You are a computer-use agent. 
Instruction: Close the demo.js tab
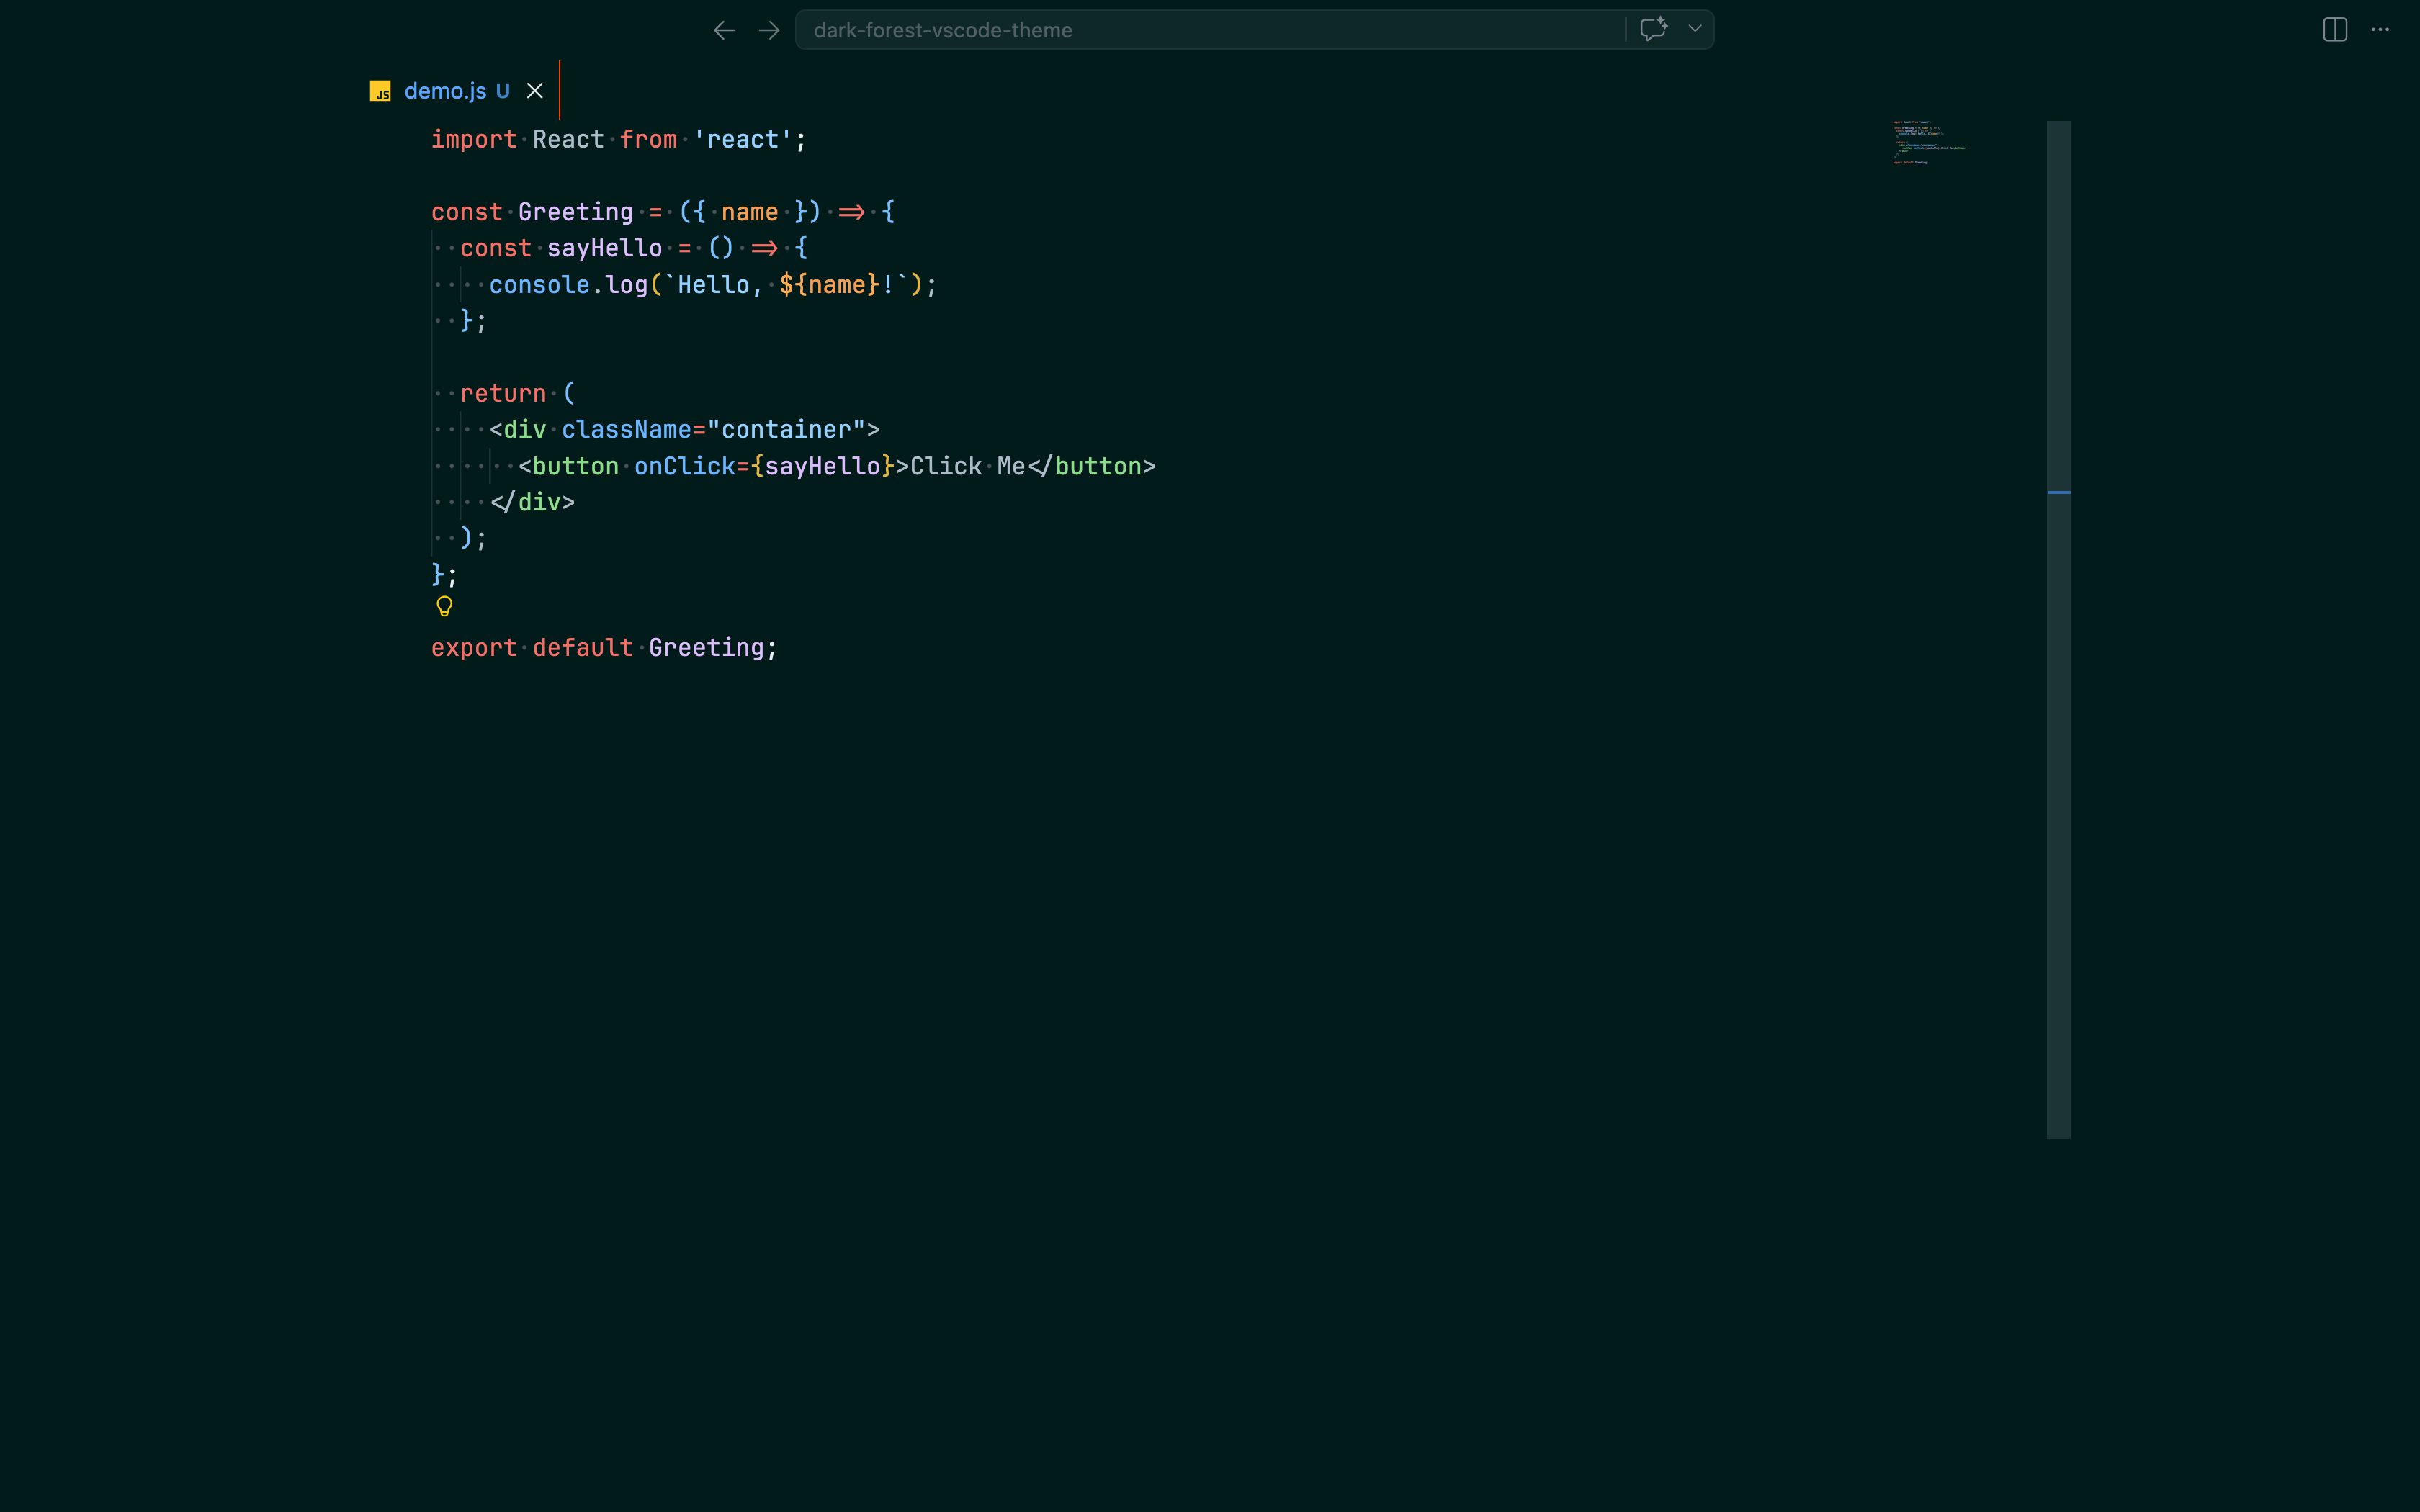[x=535, y=91]
